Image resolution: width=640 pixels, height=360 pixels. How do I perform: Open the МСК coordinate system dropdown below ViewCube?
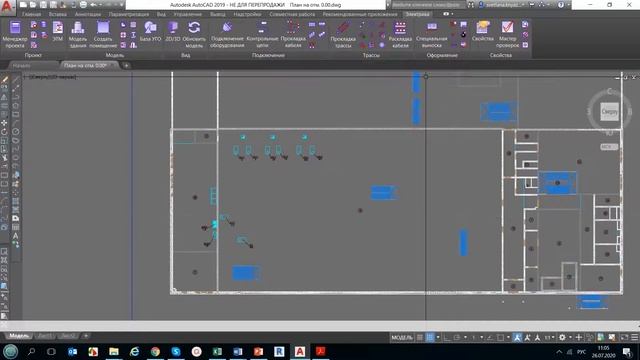[609, 147]
